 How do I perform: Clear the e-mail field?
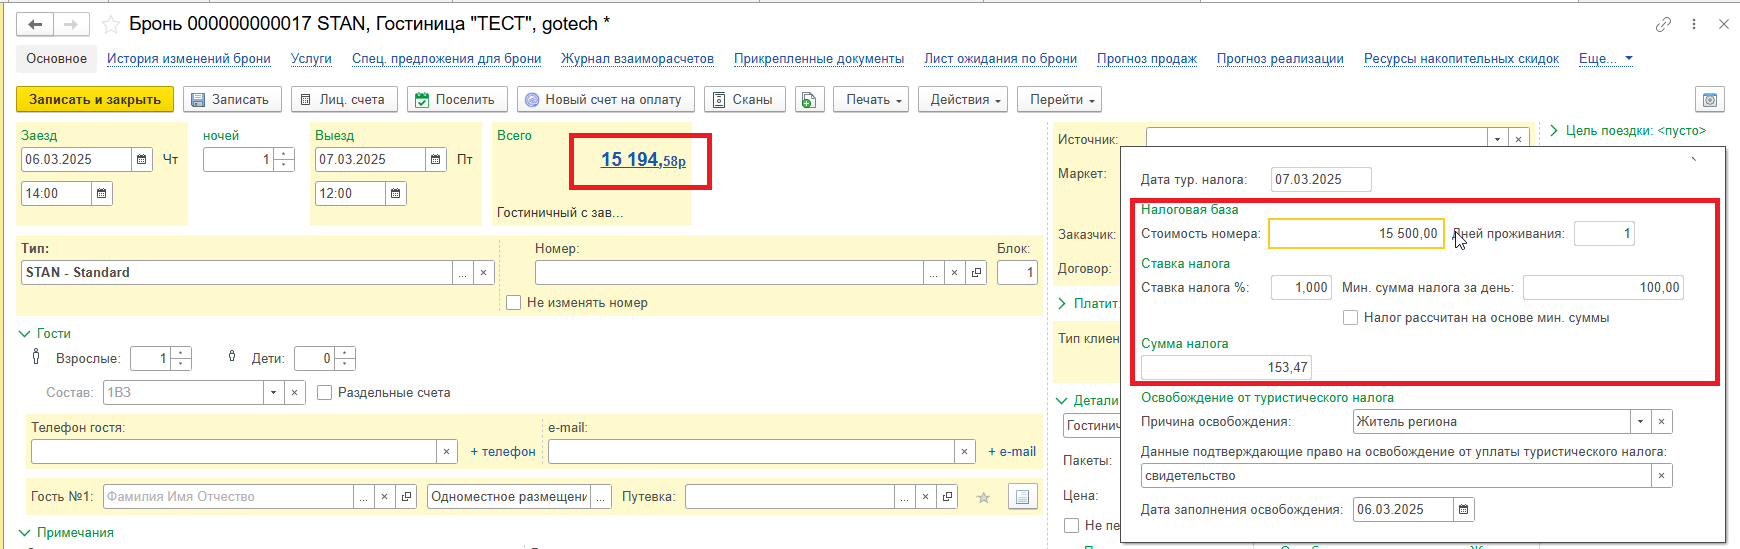point(965,452)
